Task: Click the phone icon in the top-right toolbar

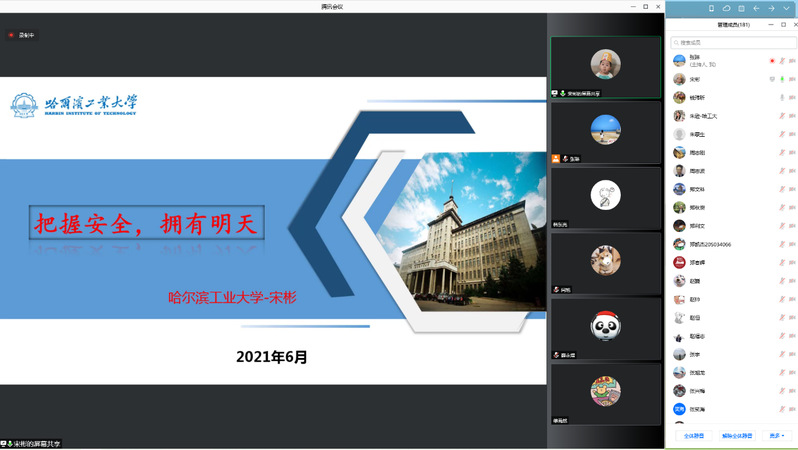Action: 711,8
